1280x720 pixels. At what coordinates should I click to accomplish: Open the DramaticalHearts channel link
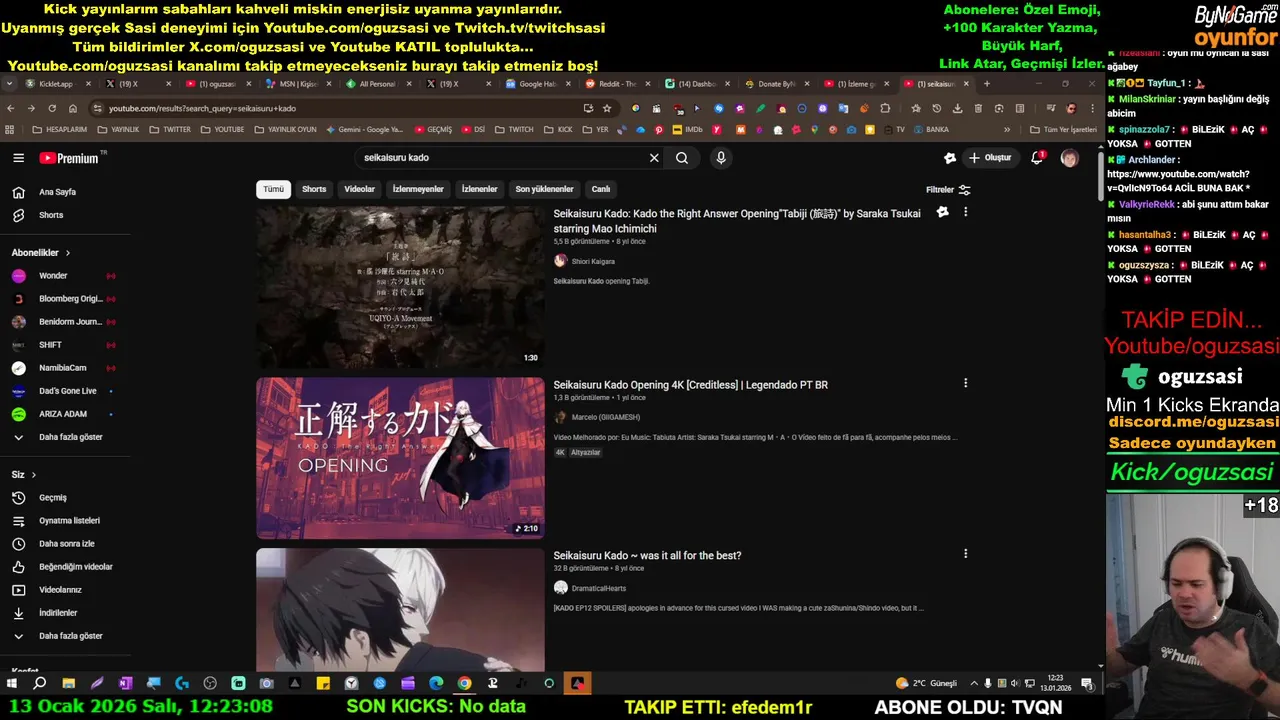[x=599, y=589]
